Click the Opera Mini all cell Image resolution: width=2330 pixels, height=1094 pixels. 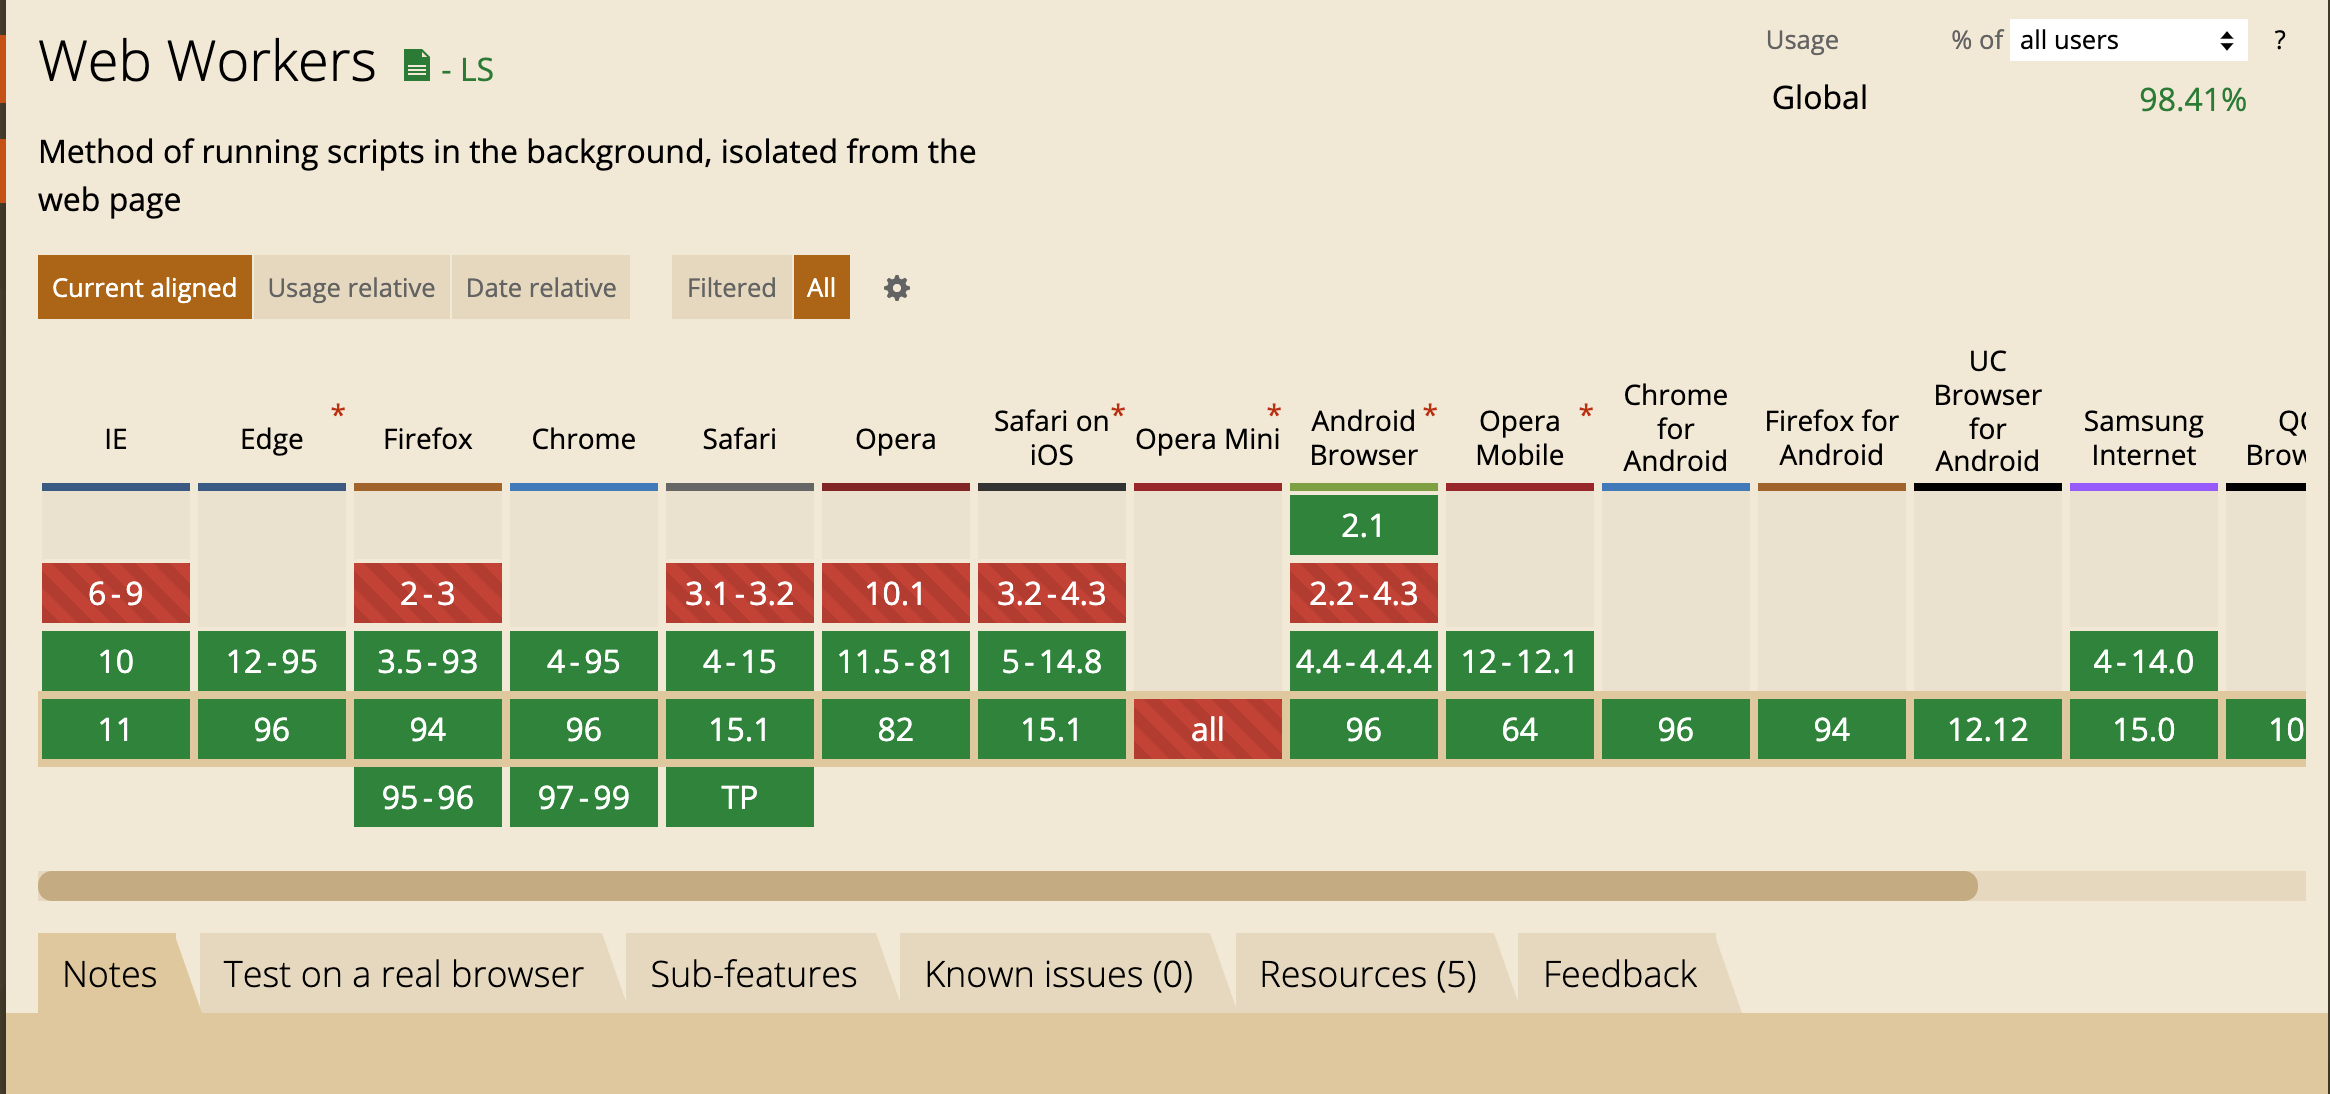pos(1208,729)
